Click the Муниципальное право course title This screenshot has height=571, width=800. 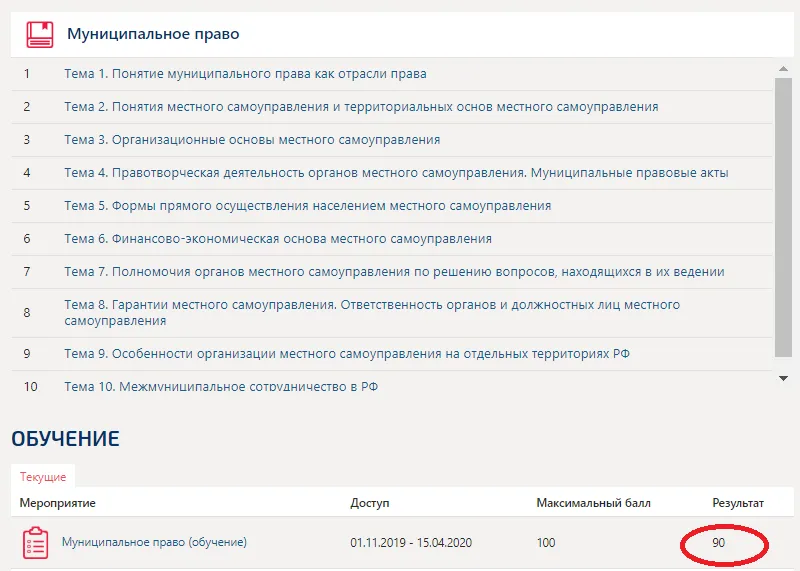point(153,34)
